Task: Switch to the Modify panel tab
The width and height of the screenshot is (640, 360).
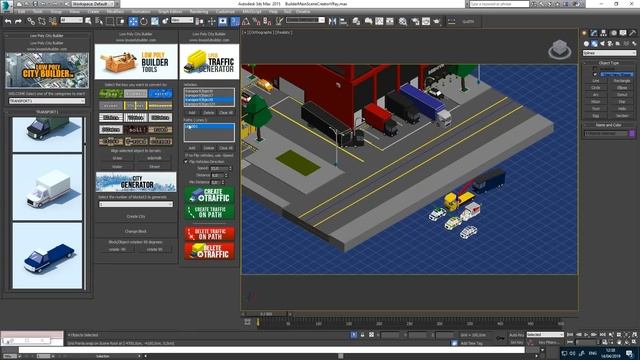Action: click(x=594, y=33)
